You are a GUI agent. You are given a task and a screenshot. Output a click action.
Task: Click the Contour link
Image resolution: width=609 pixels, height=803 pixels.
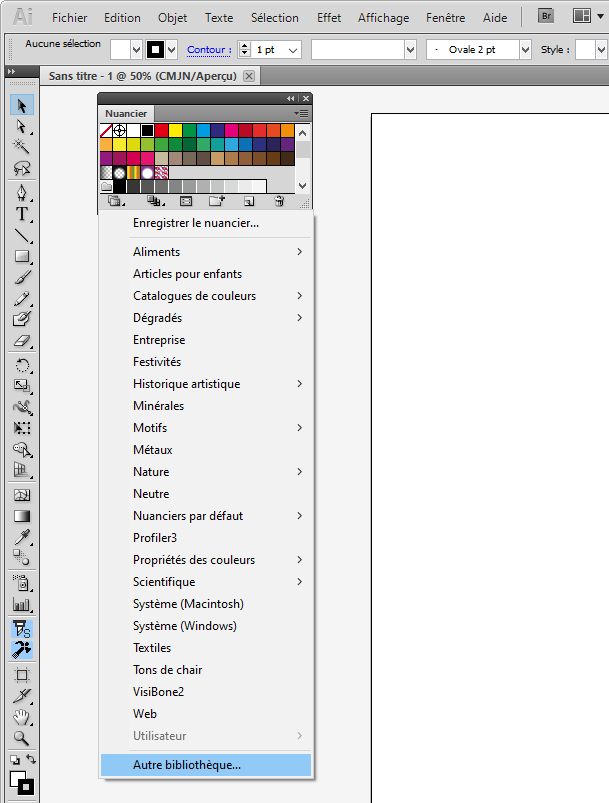tap(209, 50)
